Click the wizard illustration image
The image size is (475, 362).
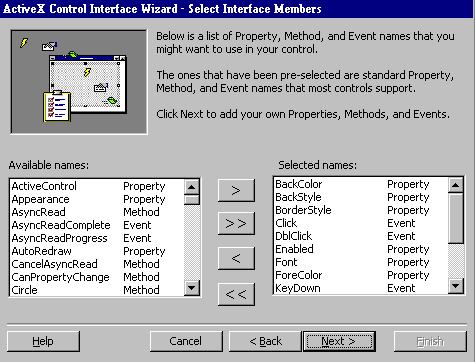[79, 82]
